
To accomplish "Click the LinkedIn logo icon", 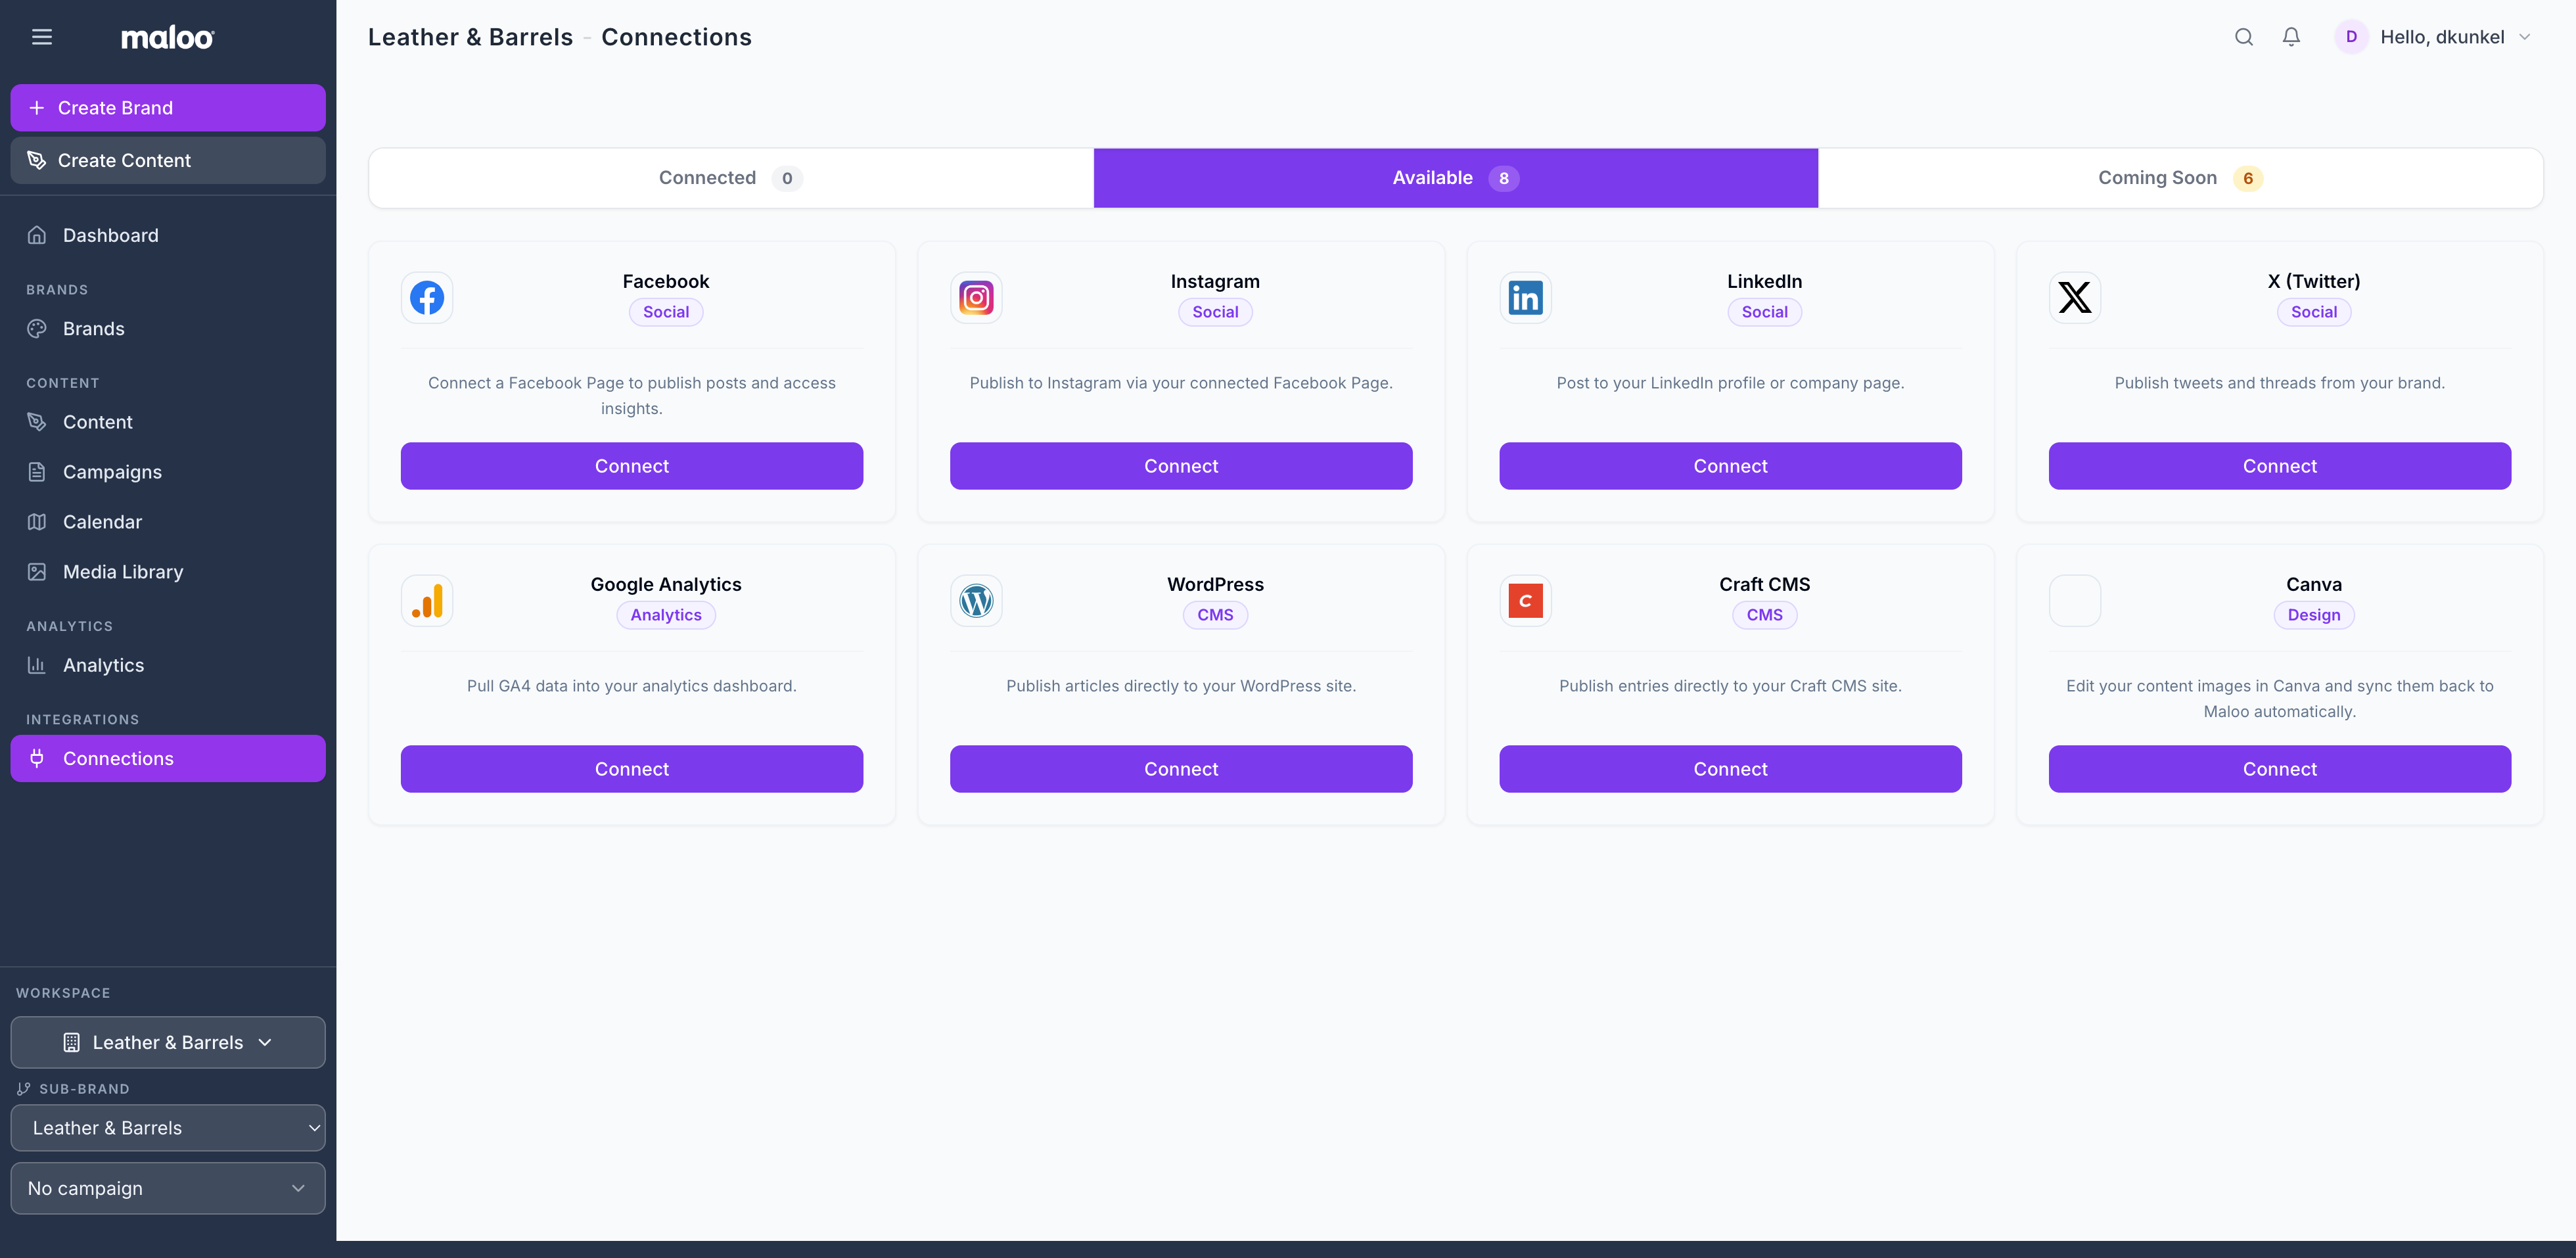I will [x=1525, y=298].
